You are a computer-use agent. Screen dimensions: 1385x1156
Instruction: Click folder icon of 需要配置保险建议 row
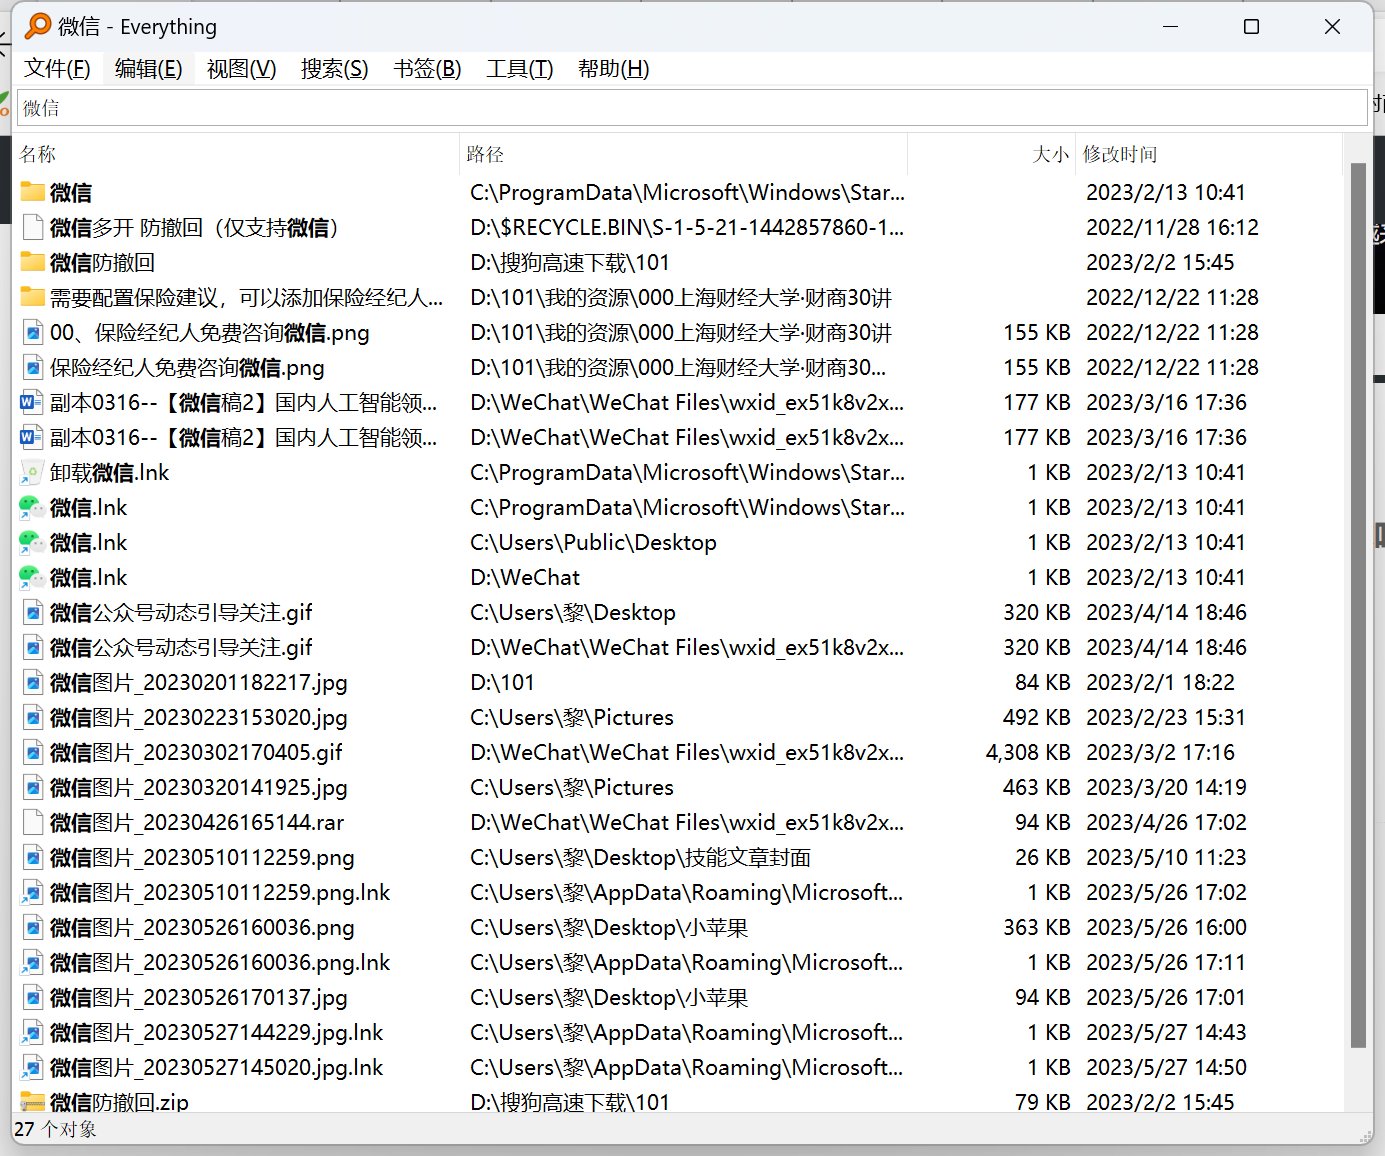point(33,297)
